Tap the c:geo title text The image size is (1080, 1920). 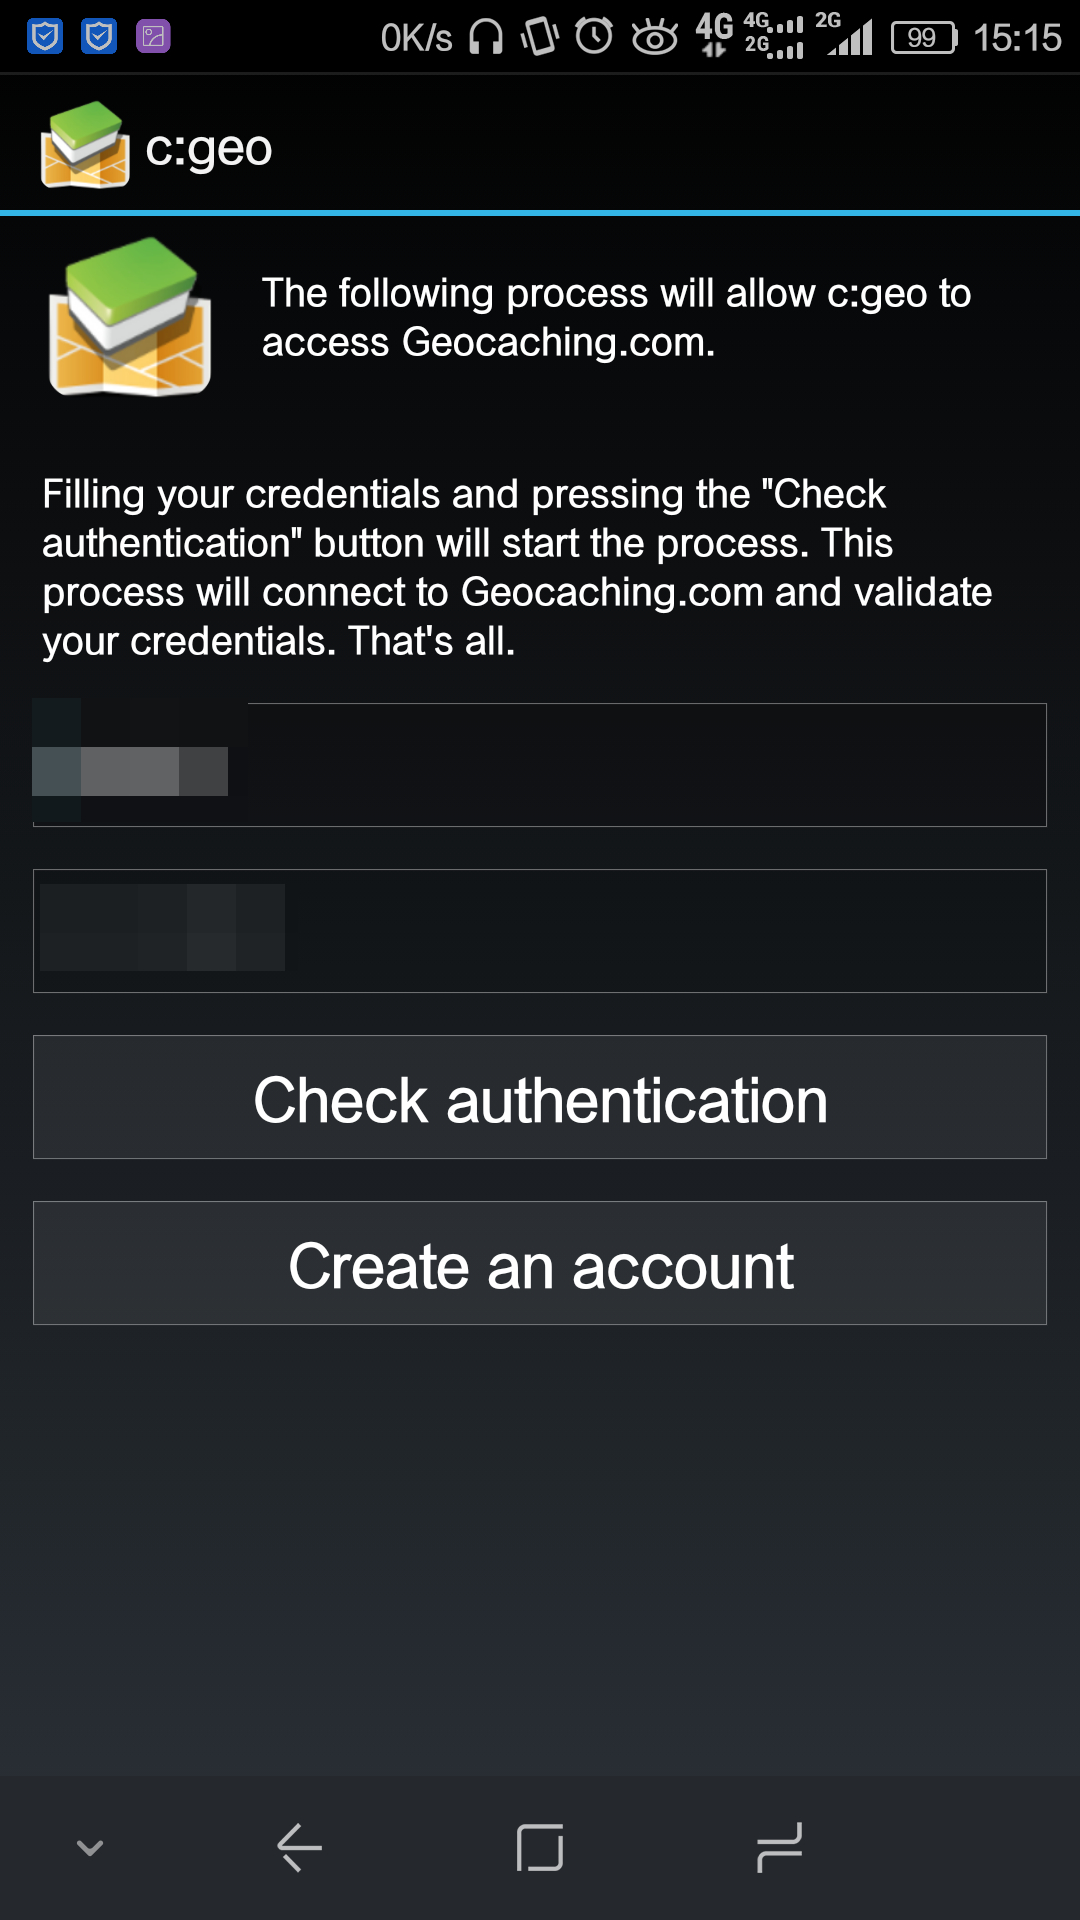208,149
